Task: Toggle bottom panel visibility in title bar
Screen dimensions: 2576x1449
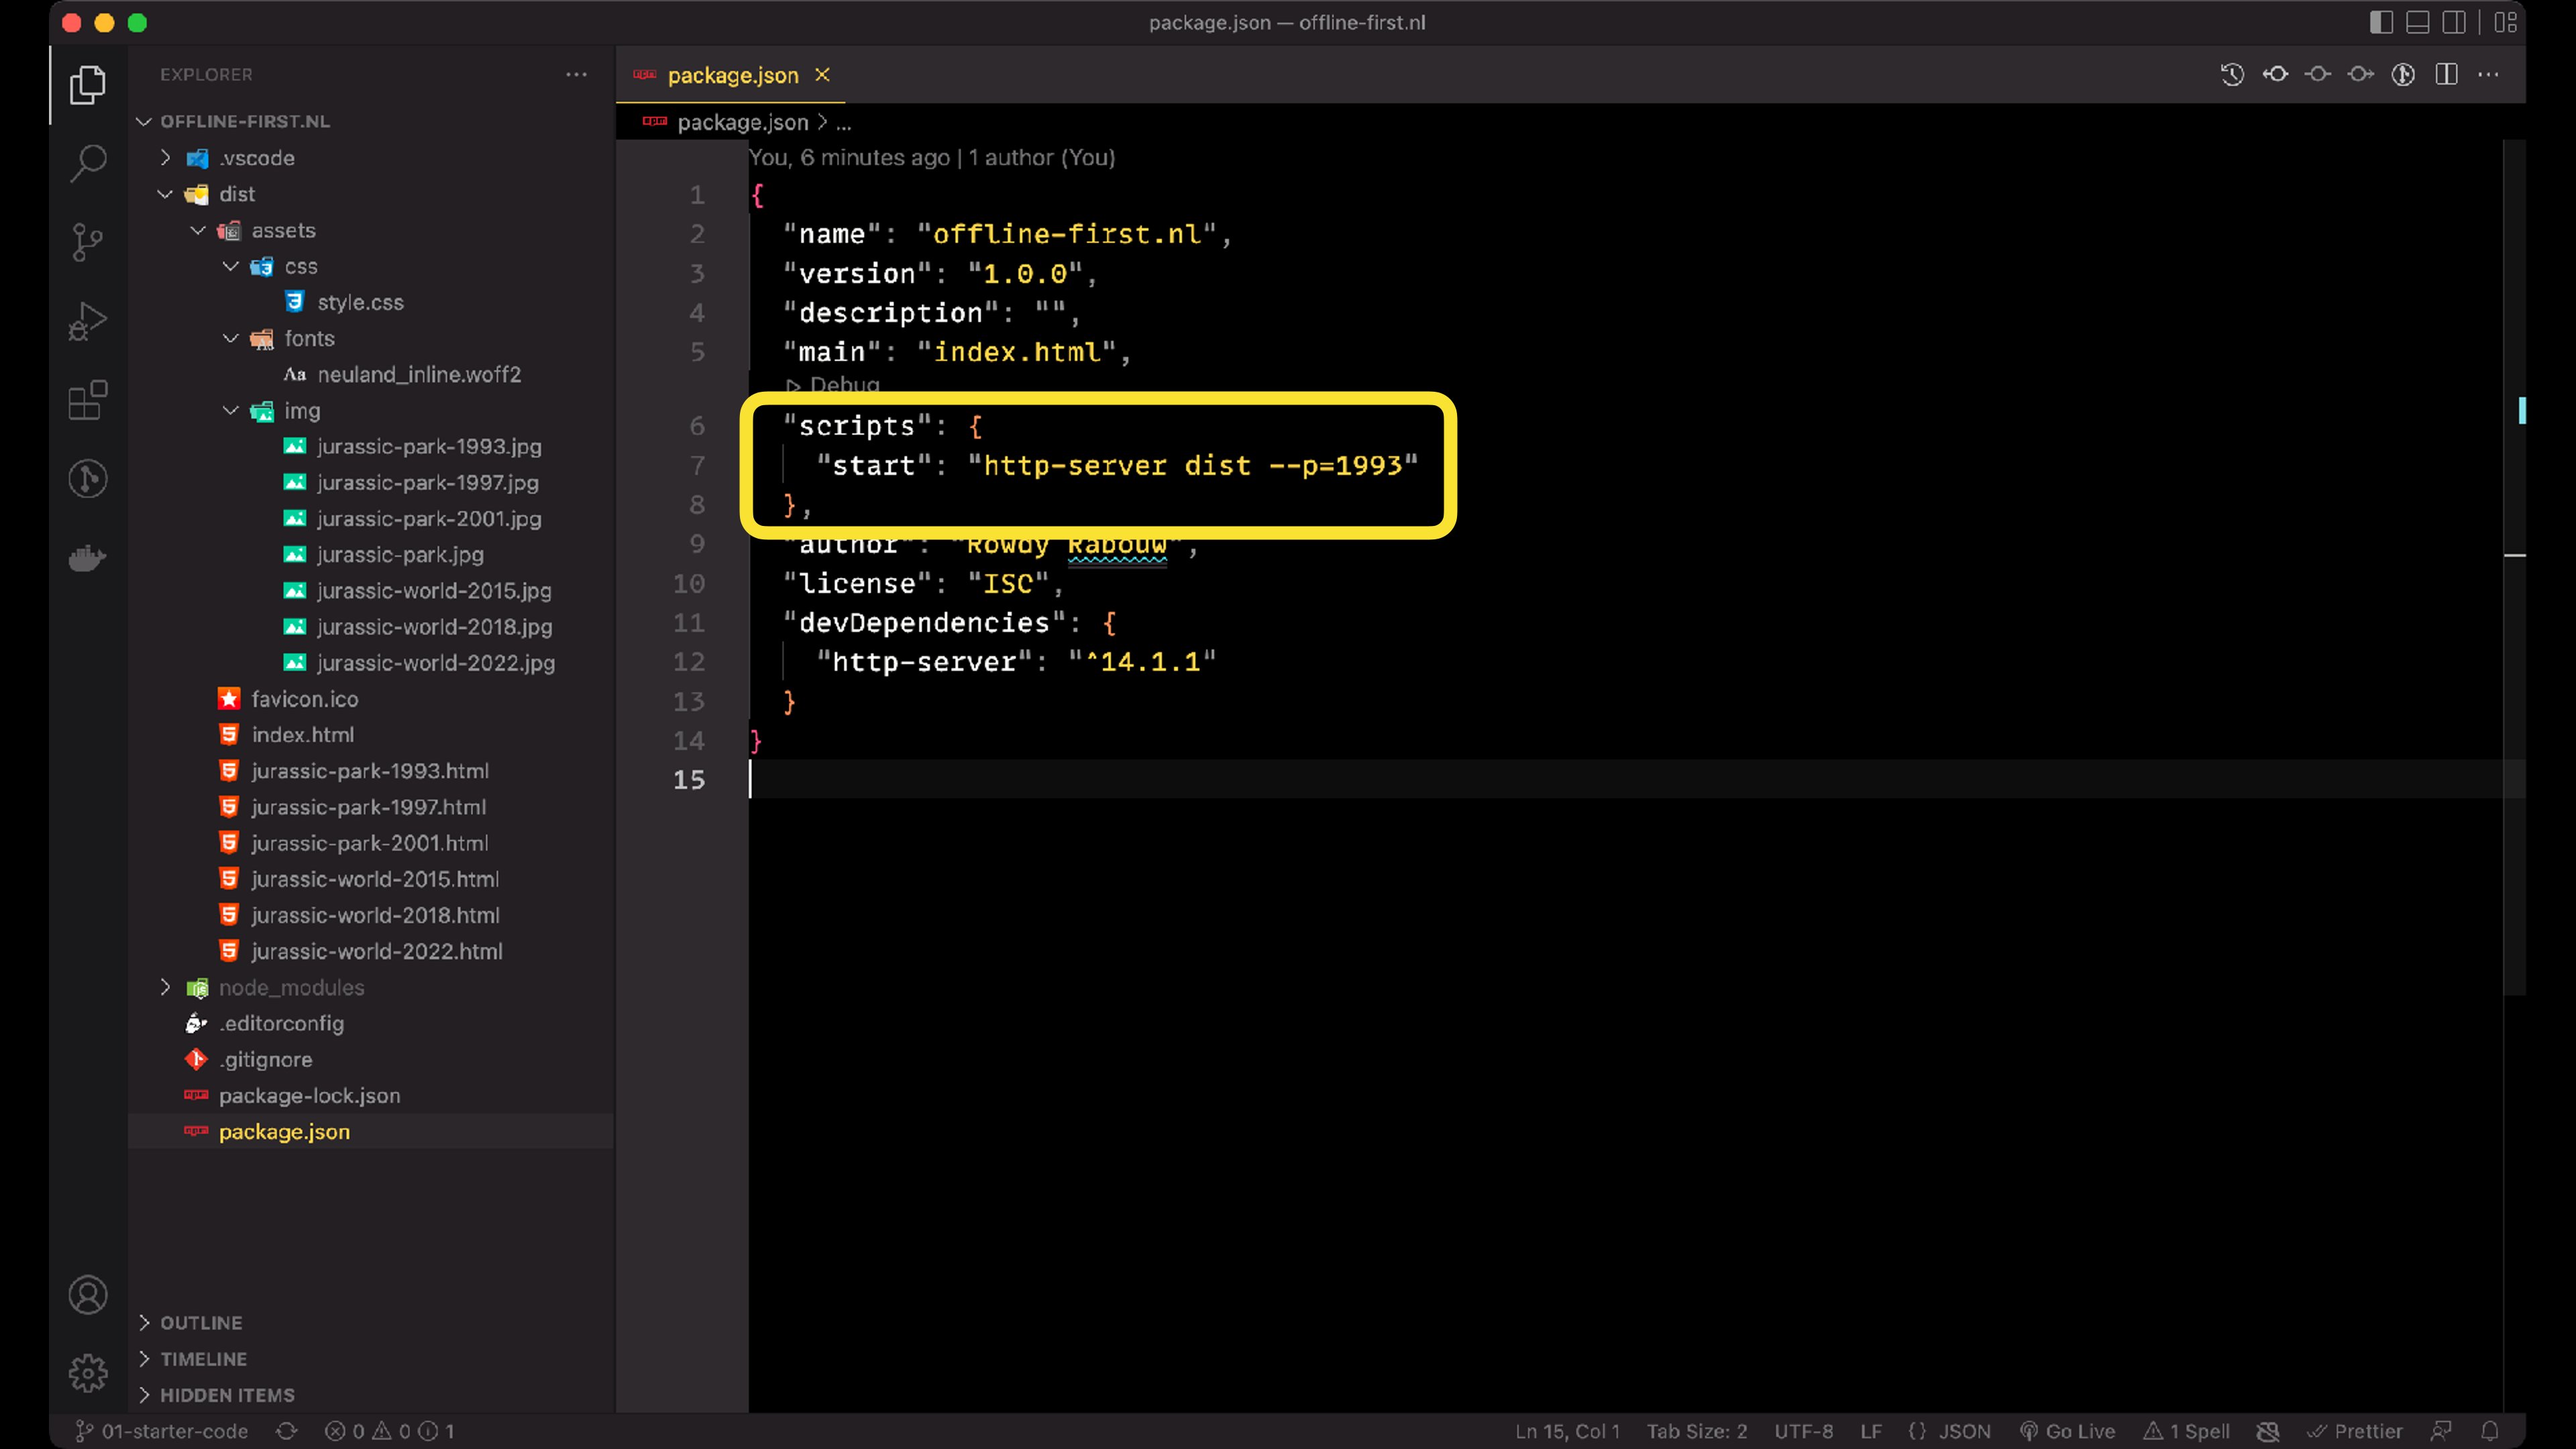Action: [x=2417, y=22]
